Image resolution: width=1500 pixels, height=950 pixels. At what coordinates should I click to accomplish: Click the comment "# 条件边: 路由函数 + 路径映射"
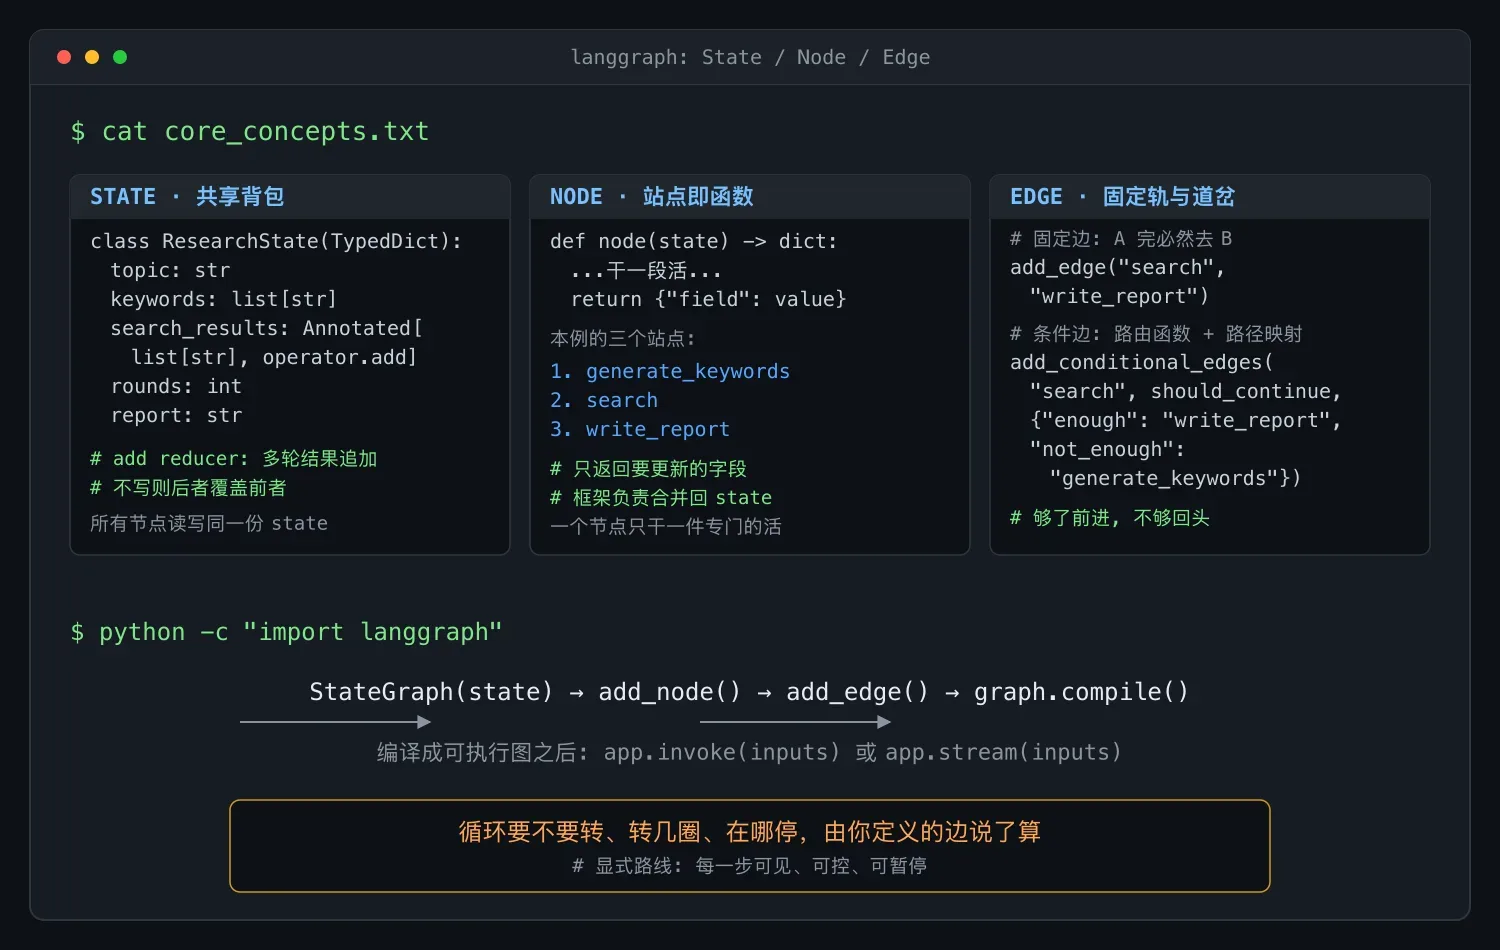pos(1156,333)
